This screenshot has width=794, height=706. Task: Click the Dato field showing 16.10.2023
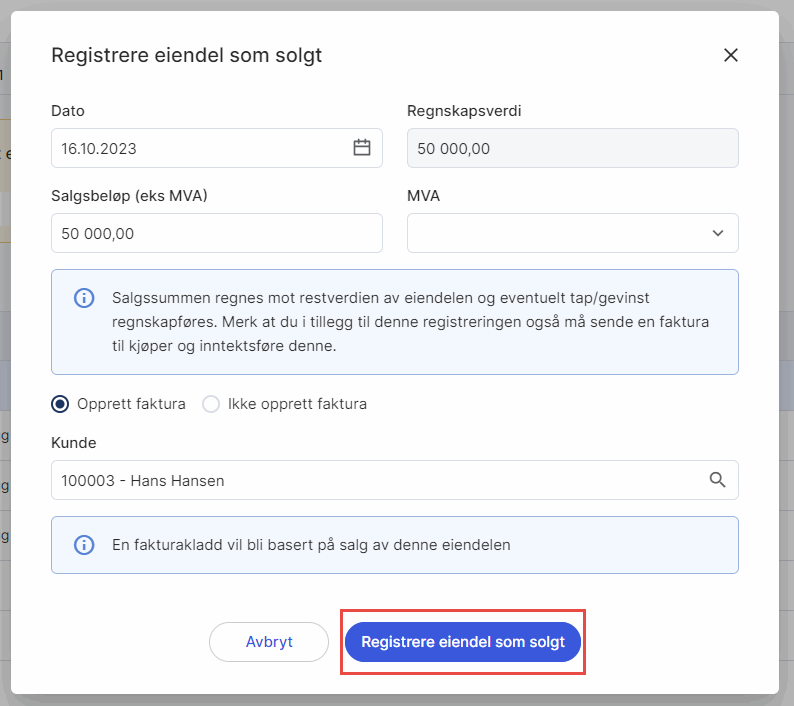tap(200, 148)
